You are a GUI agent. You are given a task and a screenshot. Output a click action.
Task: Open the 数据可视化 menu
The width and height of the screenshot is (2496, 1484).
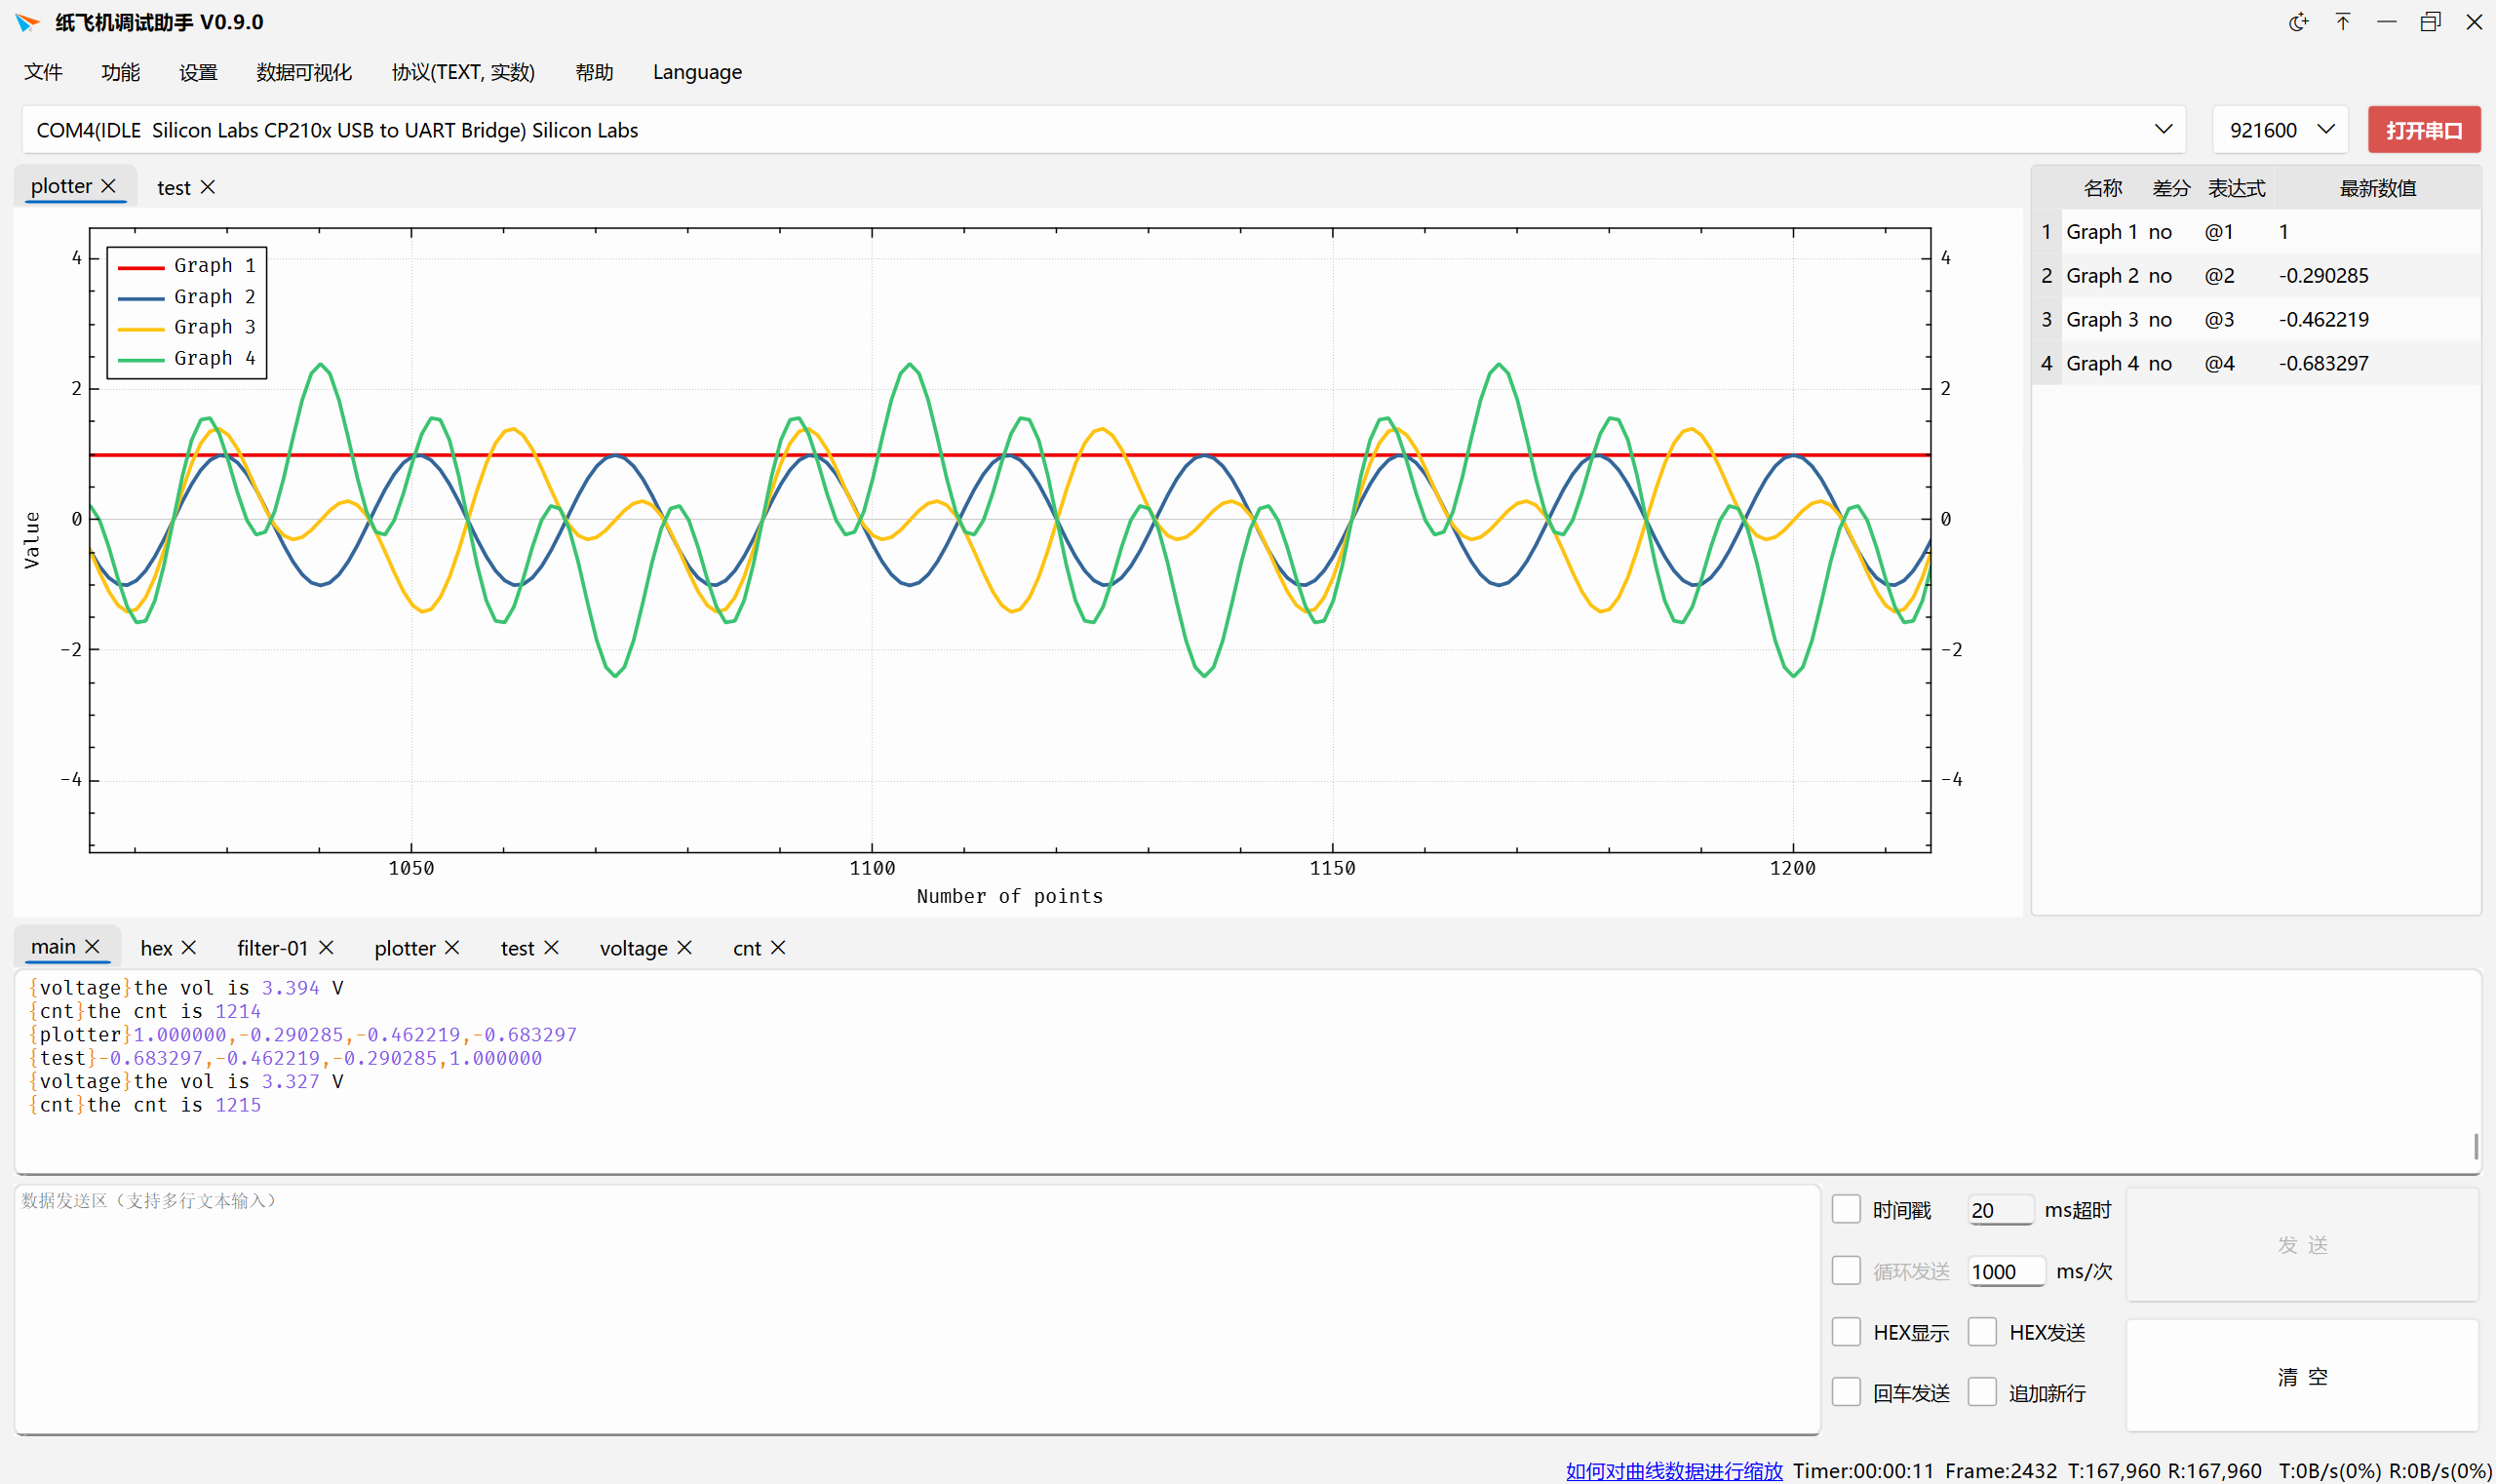[x=304, y=72]
